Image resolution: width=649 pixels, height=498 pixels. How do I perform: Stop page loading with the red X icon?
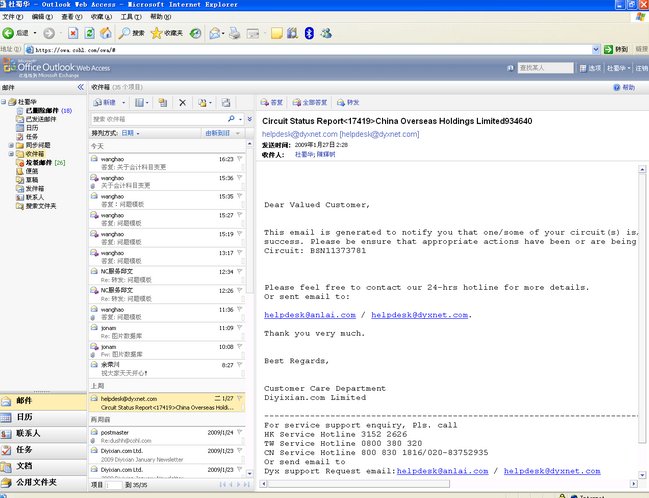coord(73,33)
